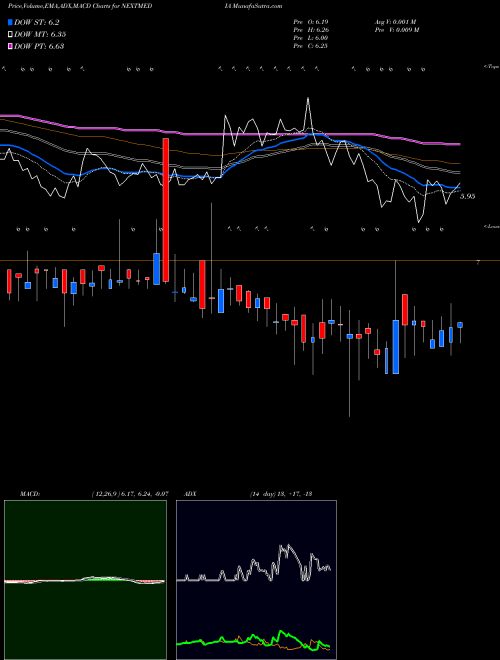The width and height of the screenshot is (500, 660).
Task: Click the 'Pre L: 6.00' low value
Action: 311,38
